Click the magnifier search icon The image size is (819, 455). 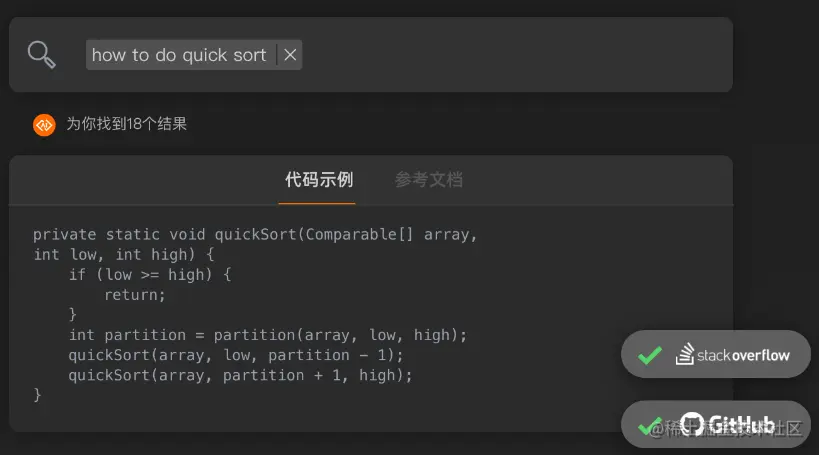coord(42,55)
